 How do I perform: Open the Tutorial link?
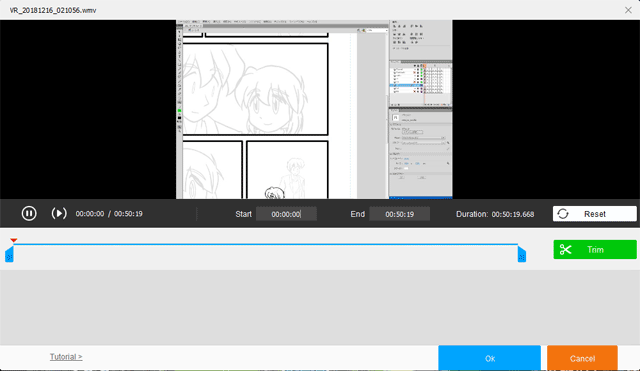66,357
